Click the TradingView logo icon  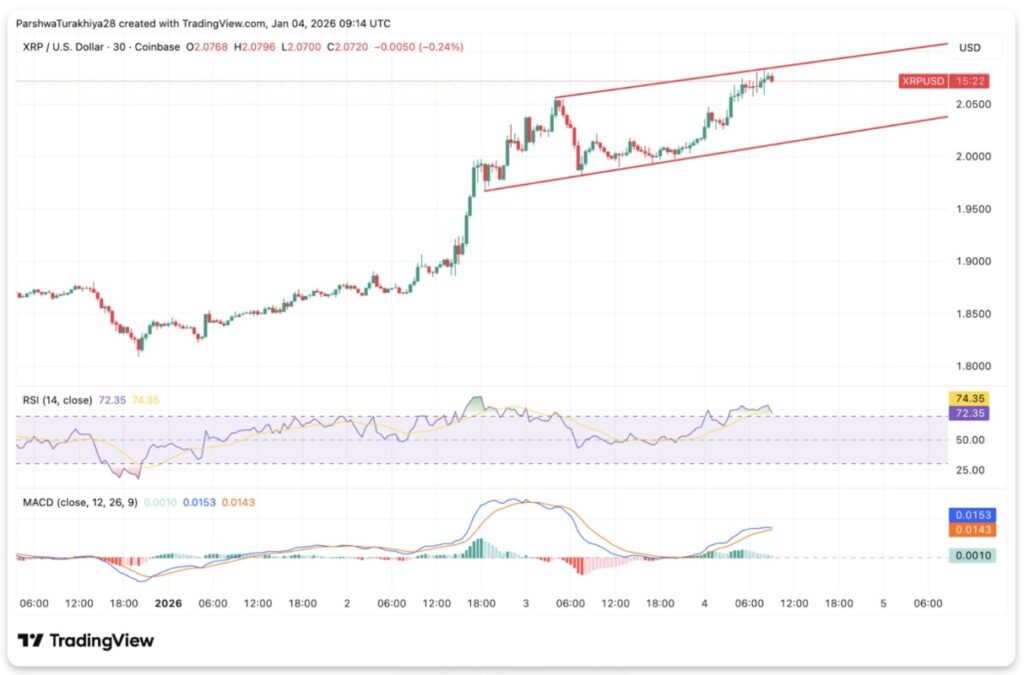click(x=31, y=641)
